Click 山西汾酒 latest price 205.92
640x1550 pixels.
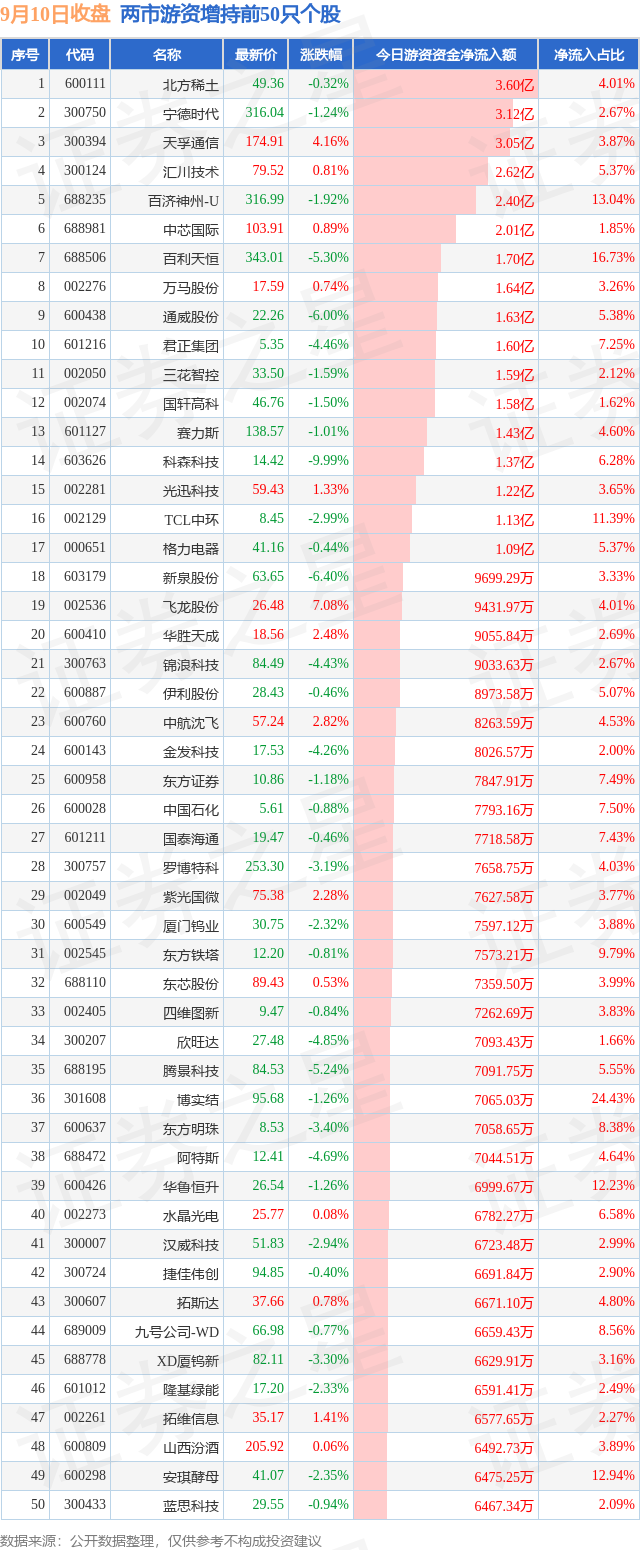[265, 1447]
